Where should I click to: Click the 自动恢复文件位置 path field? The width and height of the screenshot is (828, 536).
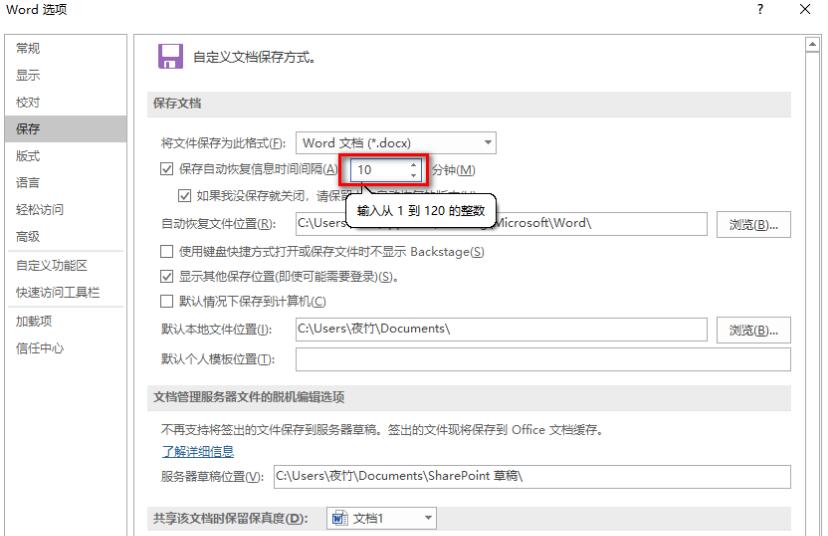[x=501, y=224]
